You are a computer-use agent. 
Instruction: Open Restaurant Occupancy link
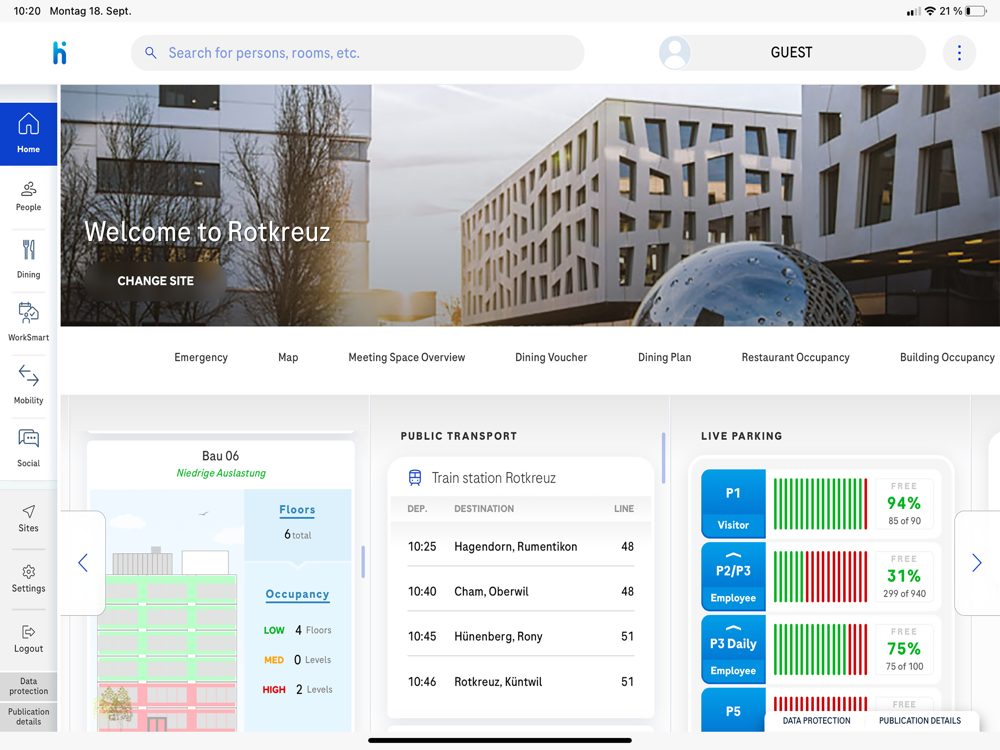tap(795, 357)
